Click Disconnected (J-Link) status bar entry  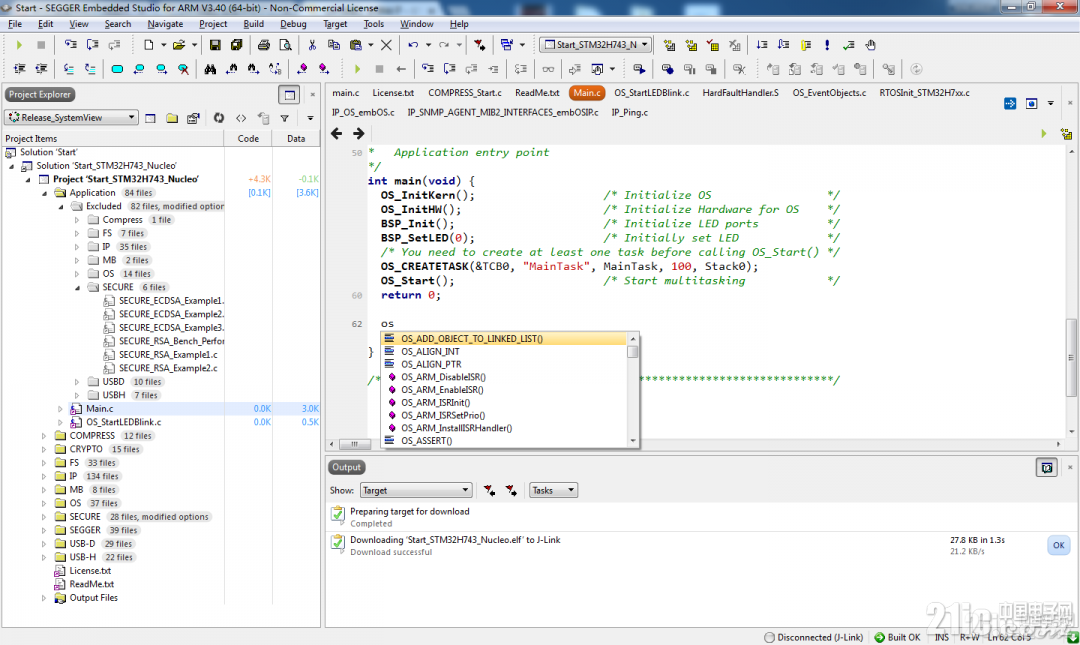813,637
